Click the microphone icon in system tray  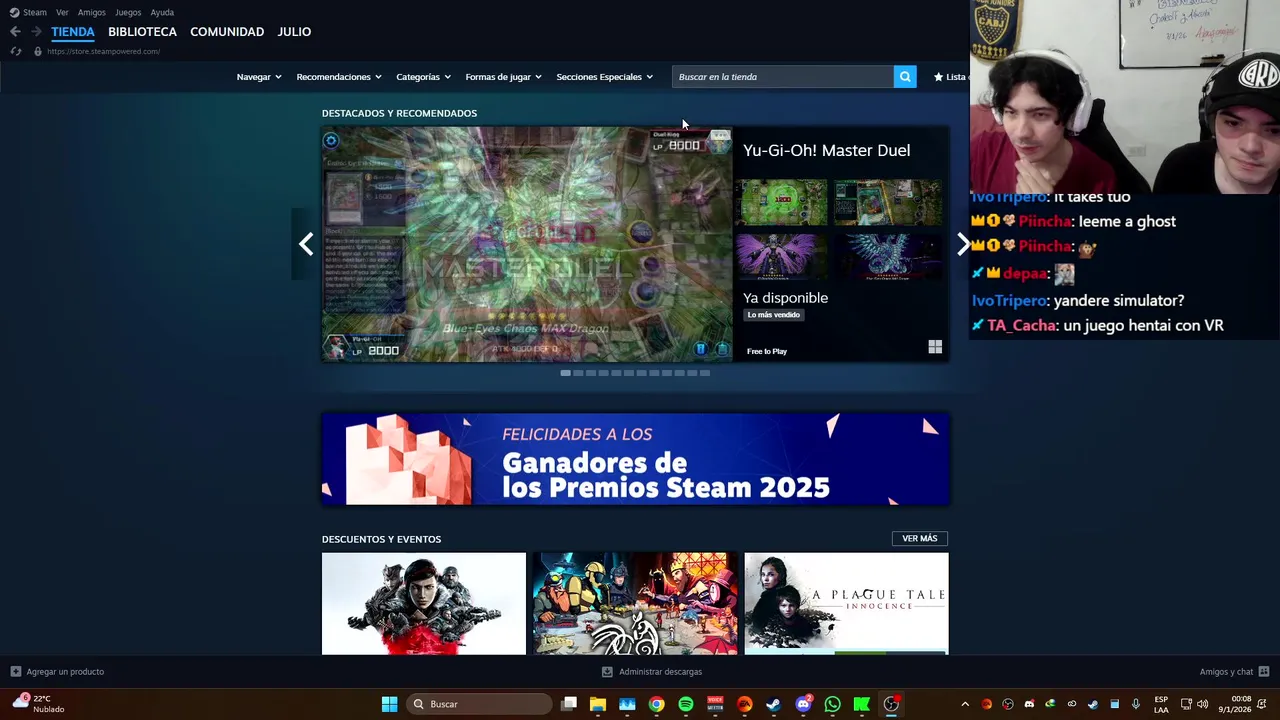pos(1135,704)
